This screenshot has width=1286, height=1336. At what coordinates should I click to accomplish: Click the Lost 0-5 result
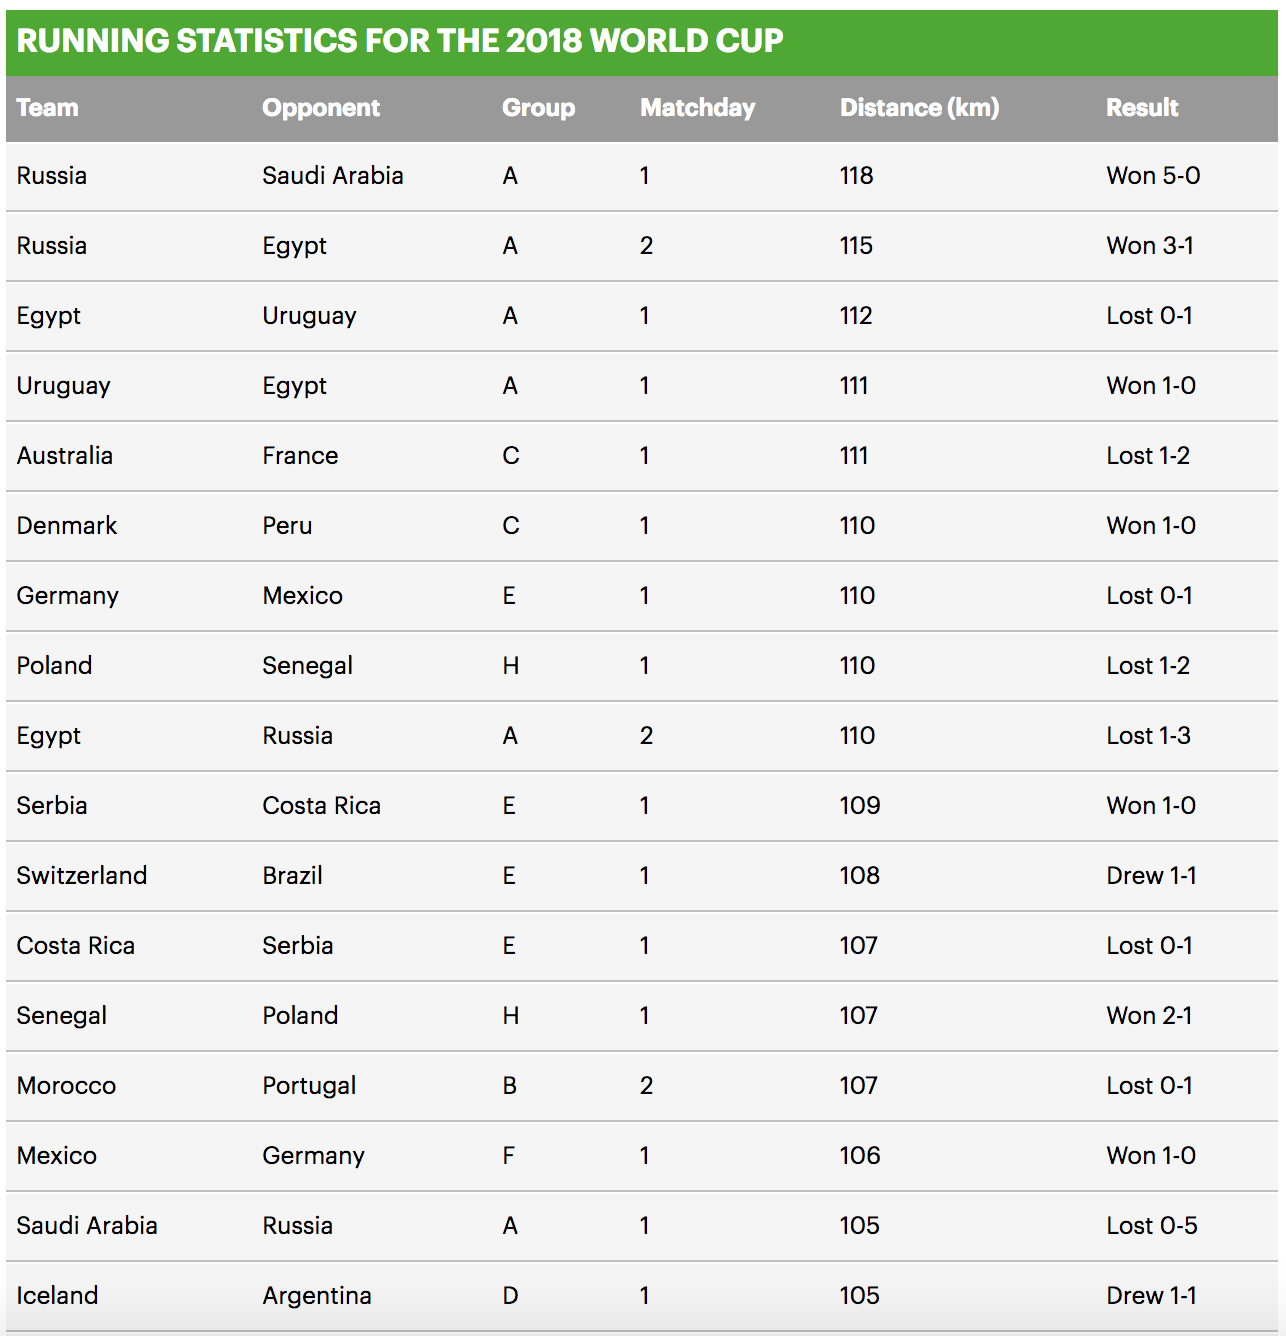pyautogui.click(x=1152, y=1225)
